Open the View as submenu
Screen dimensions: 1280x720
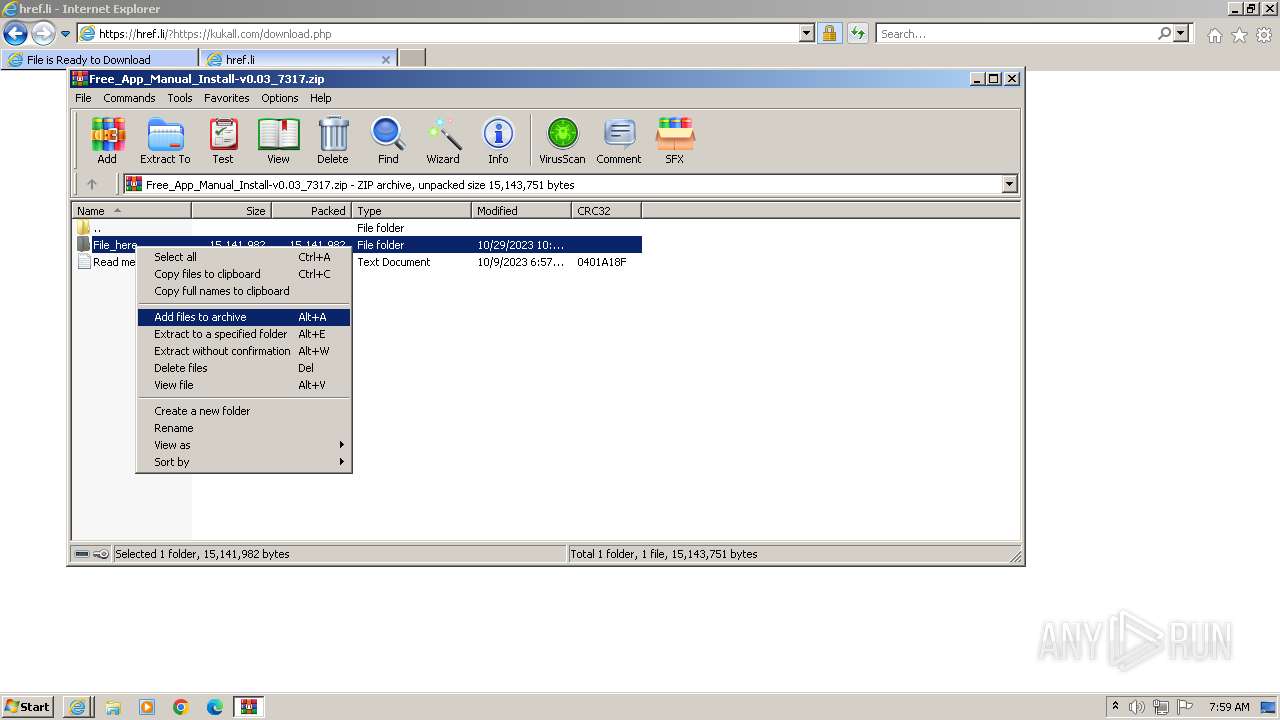tap(244, 445)
